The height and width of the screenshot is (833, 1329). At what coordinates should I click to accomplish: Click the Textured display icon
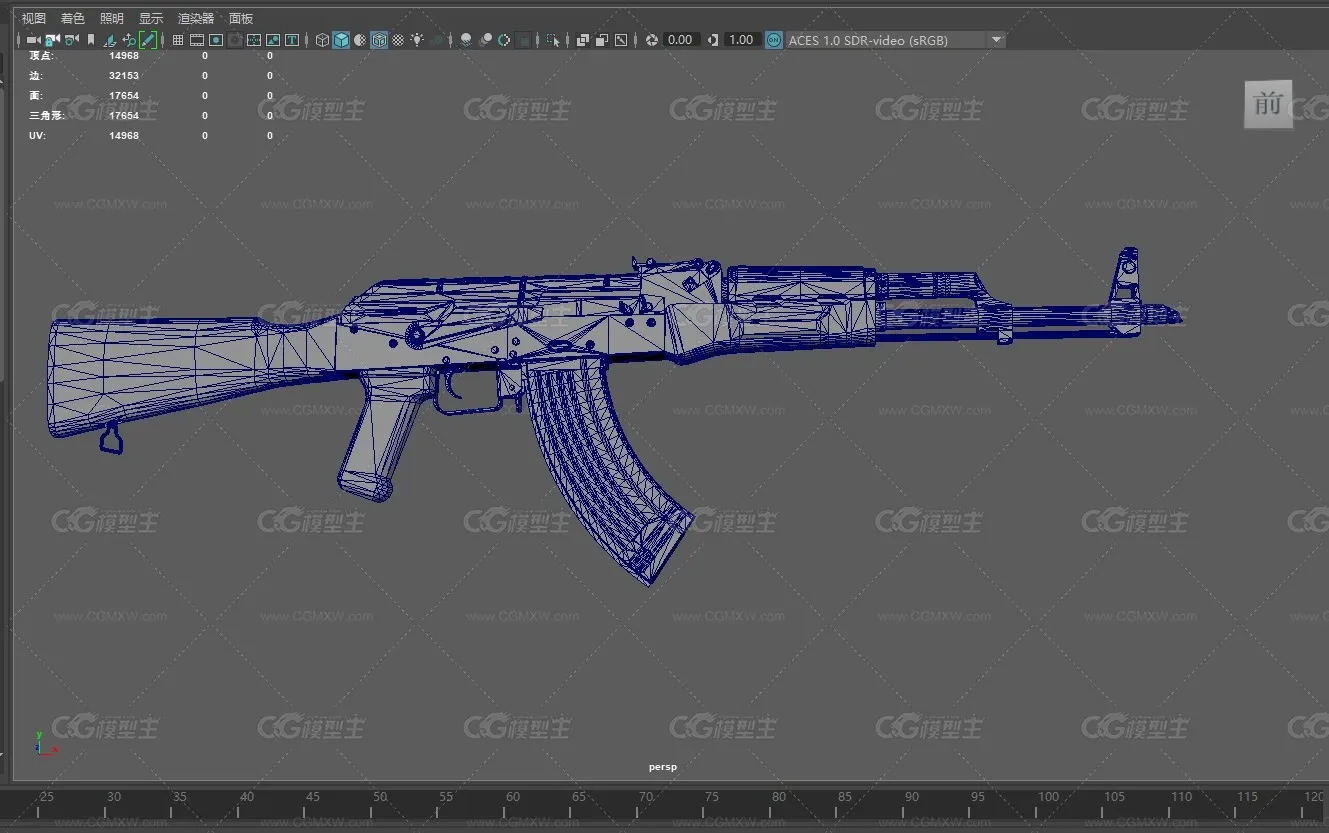pyautogui.click(x=398, y=40)
